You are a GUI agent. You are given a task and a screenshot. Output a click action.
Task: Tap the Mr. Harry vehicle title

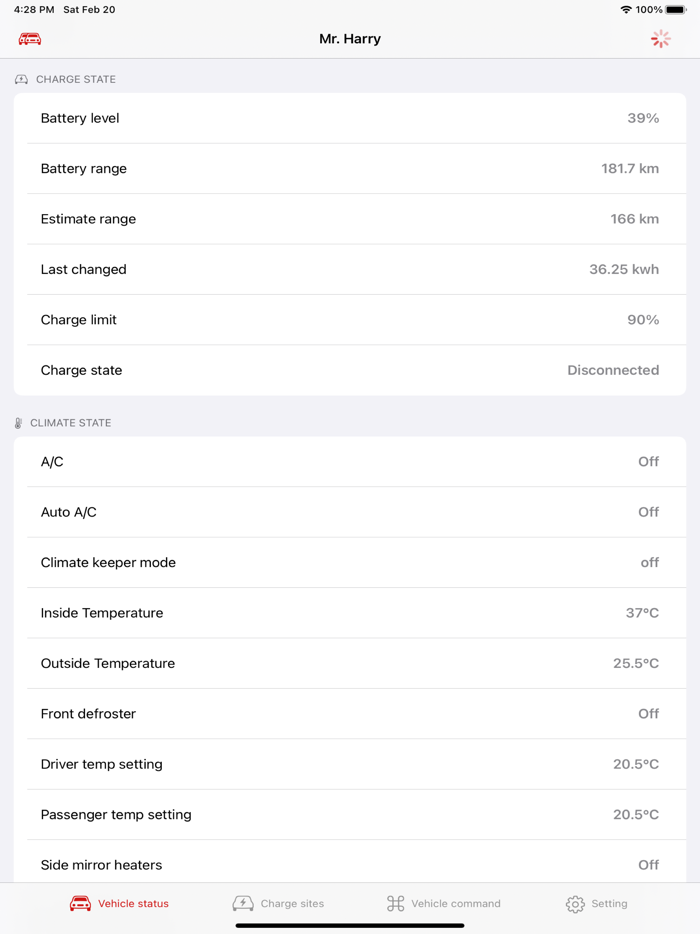click(350, 39)
